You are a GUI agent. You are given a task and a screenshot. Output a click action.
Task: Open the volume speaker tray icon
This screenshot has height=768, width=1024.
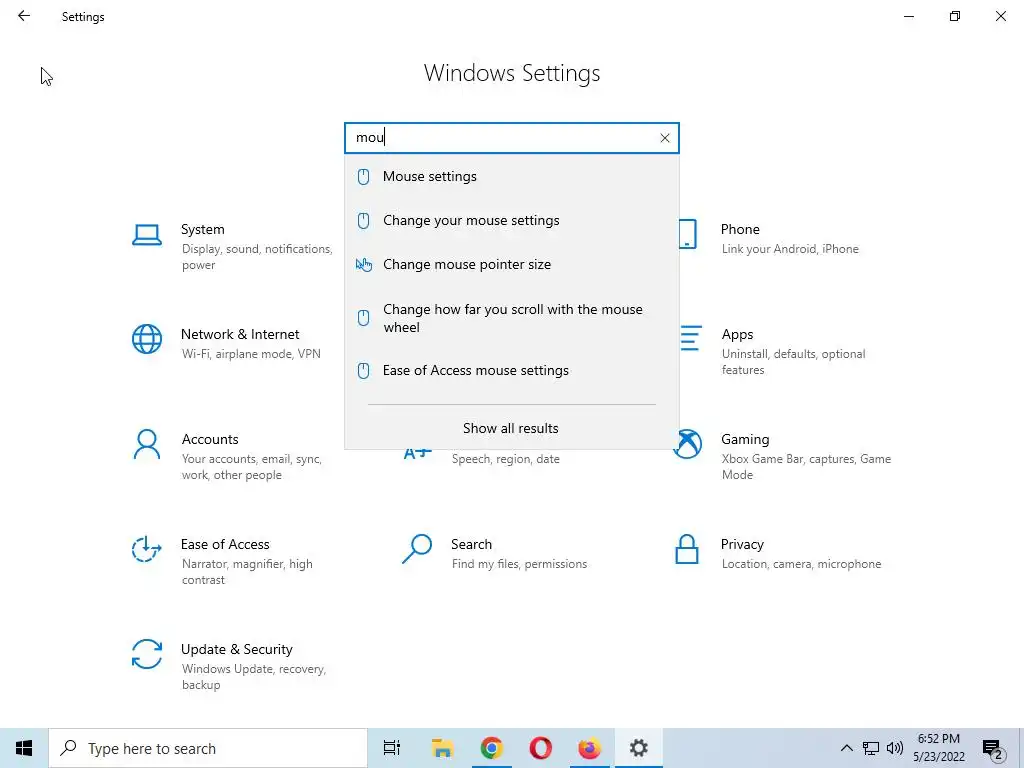click(895, 748)
